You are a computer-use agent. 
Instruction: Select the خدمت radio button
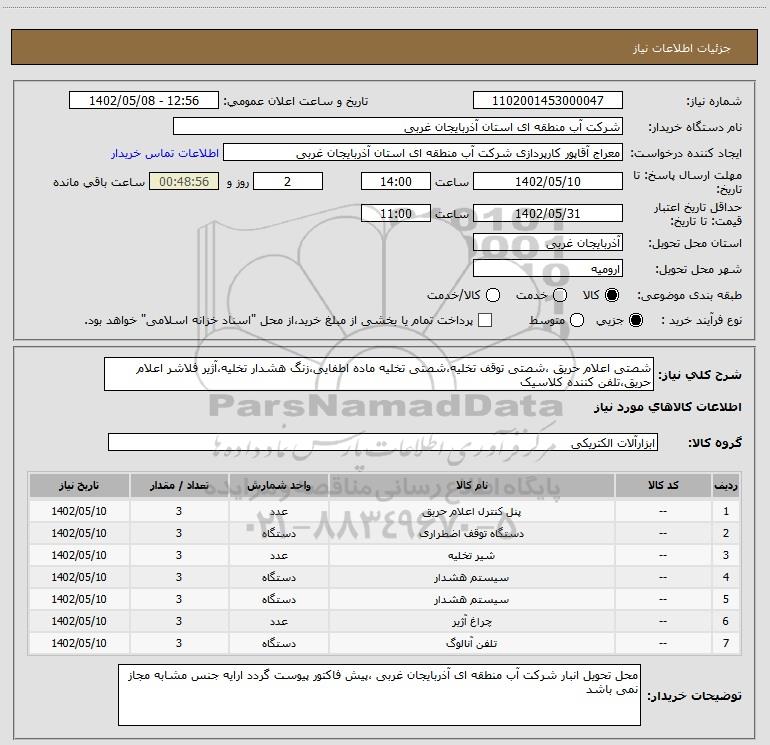point(560,295)
